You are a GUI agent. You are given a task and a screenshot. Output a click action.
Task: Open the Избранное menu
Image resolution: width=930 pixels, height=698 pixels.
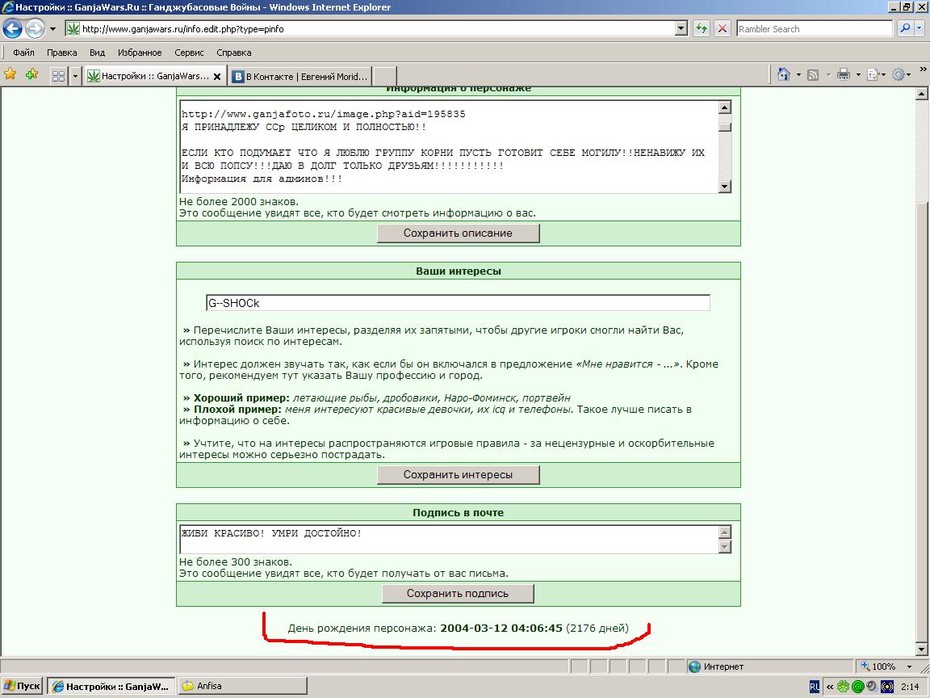pos(139,52)
